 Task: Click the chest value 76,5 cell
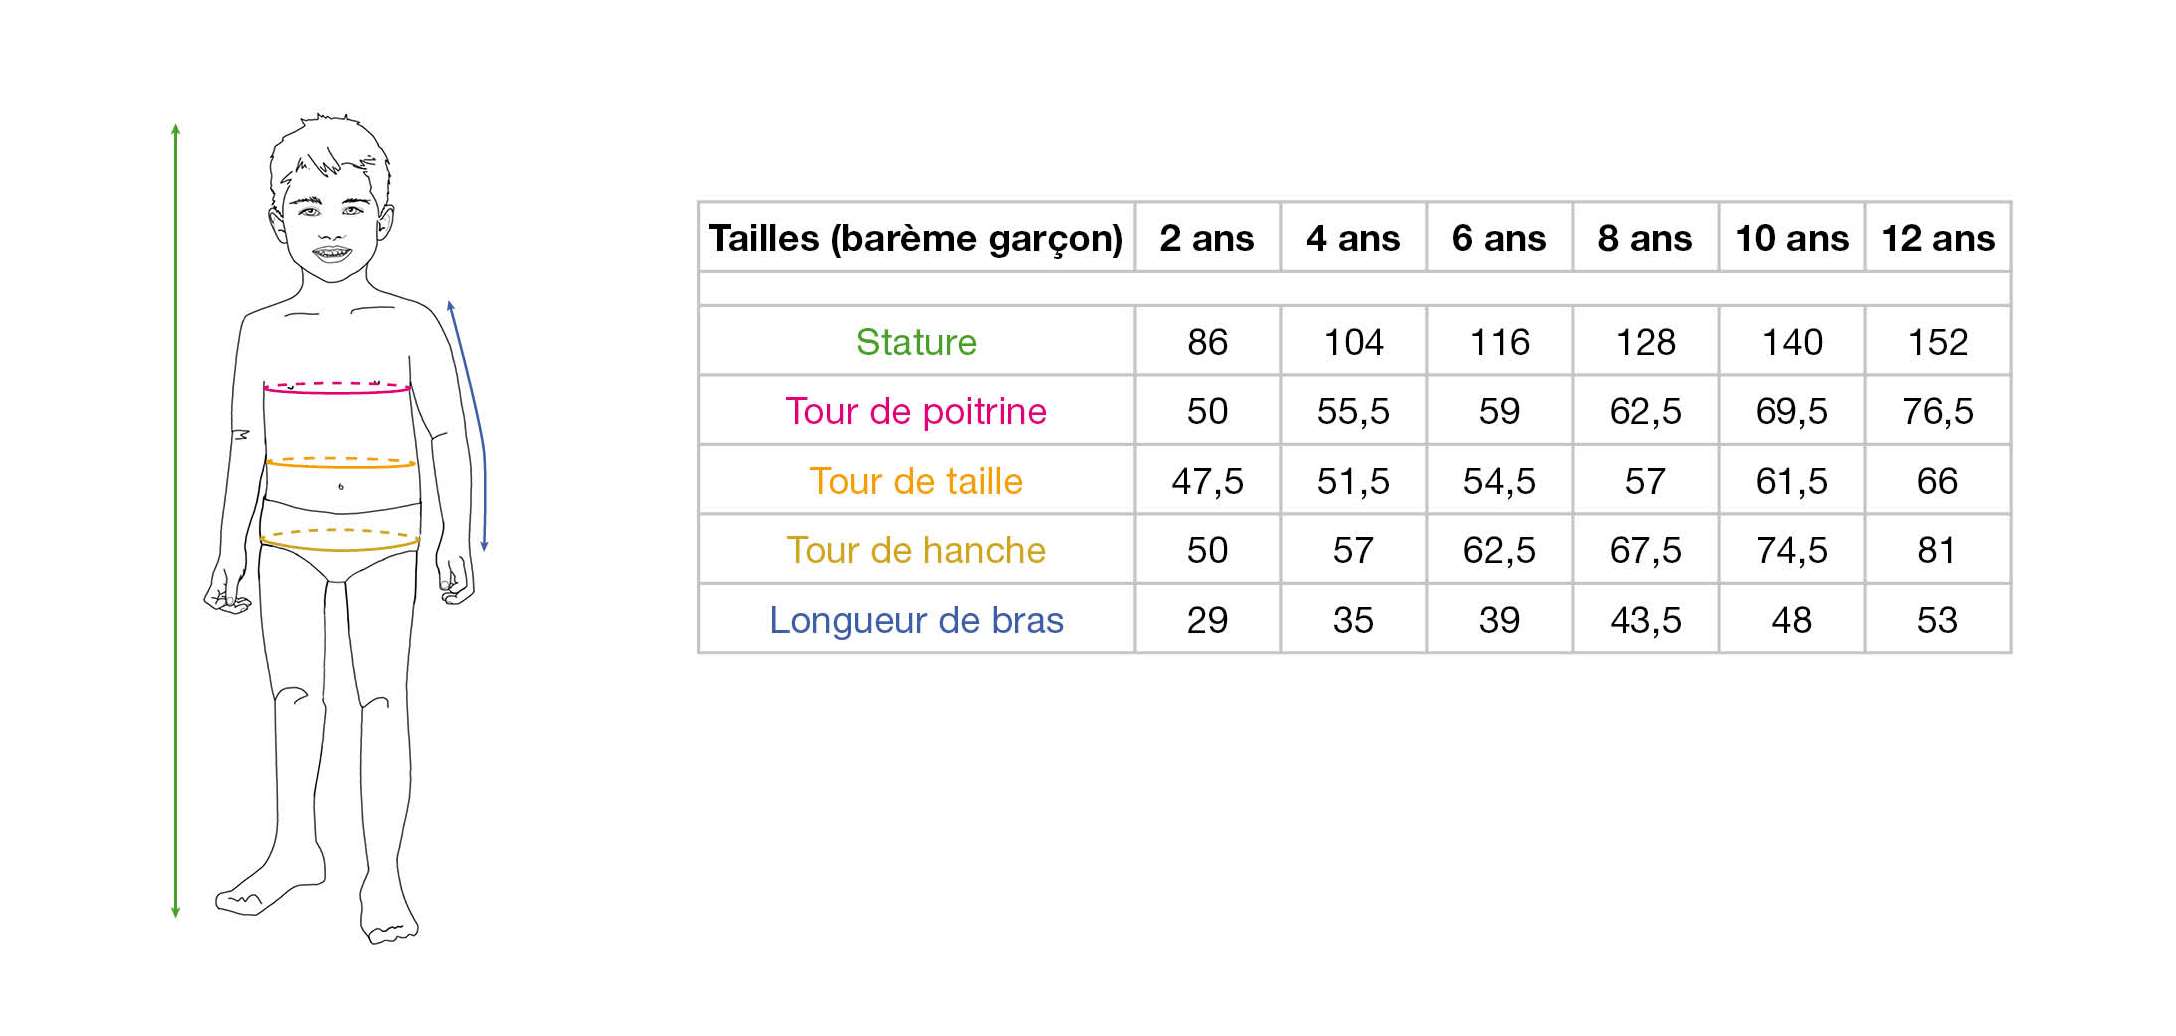(1938, 411)
